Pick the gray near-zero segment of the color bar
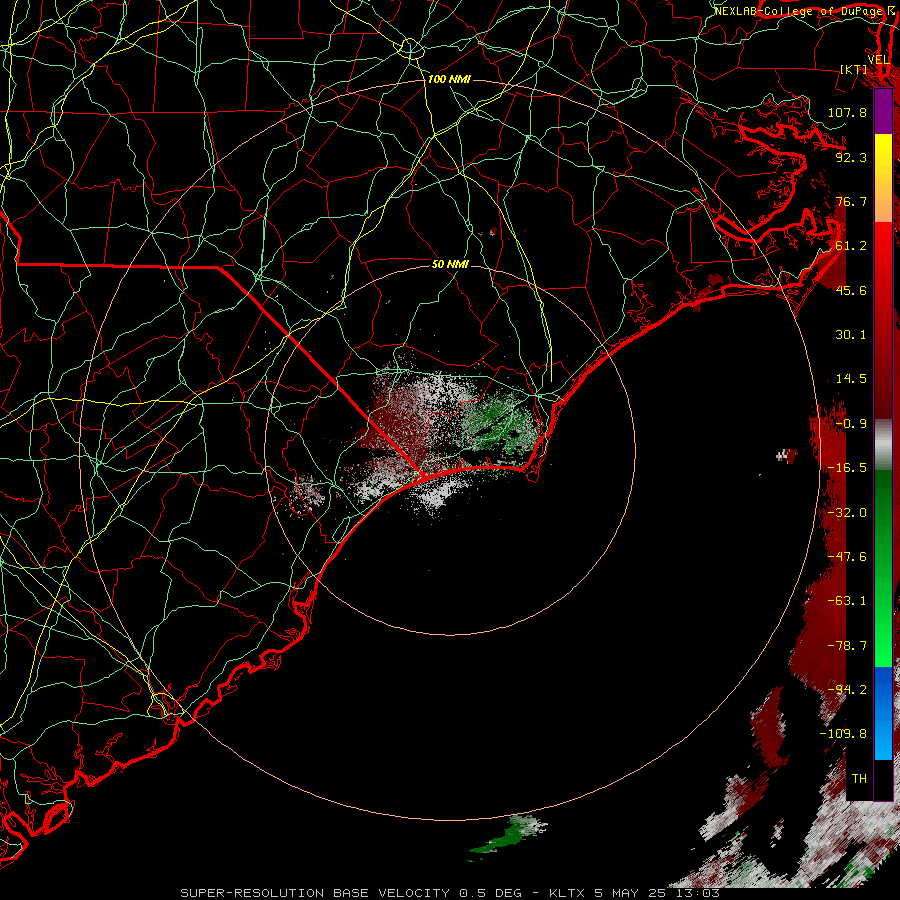 pyautogui.click(x=883, y=445)
